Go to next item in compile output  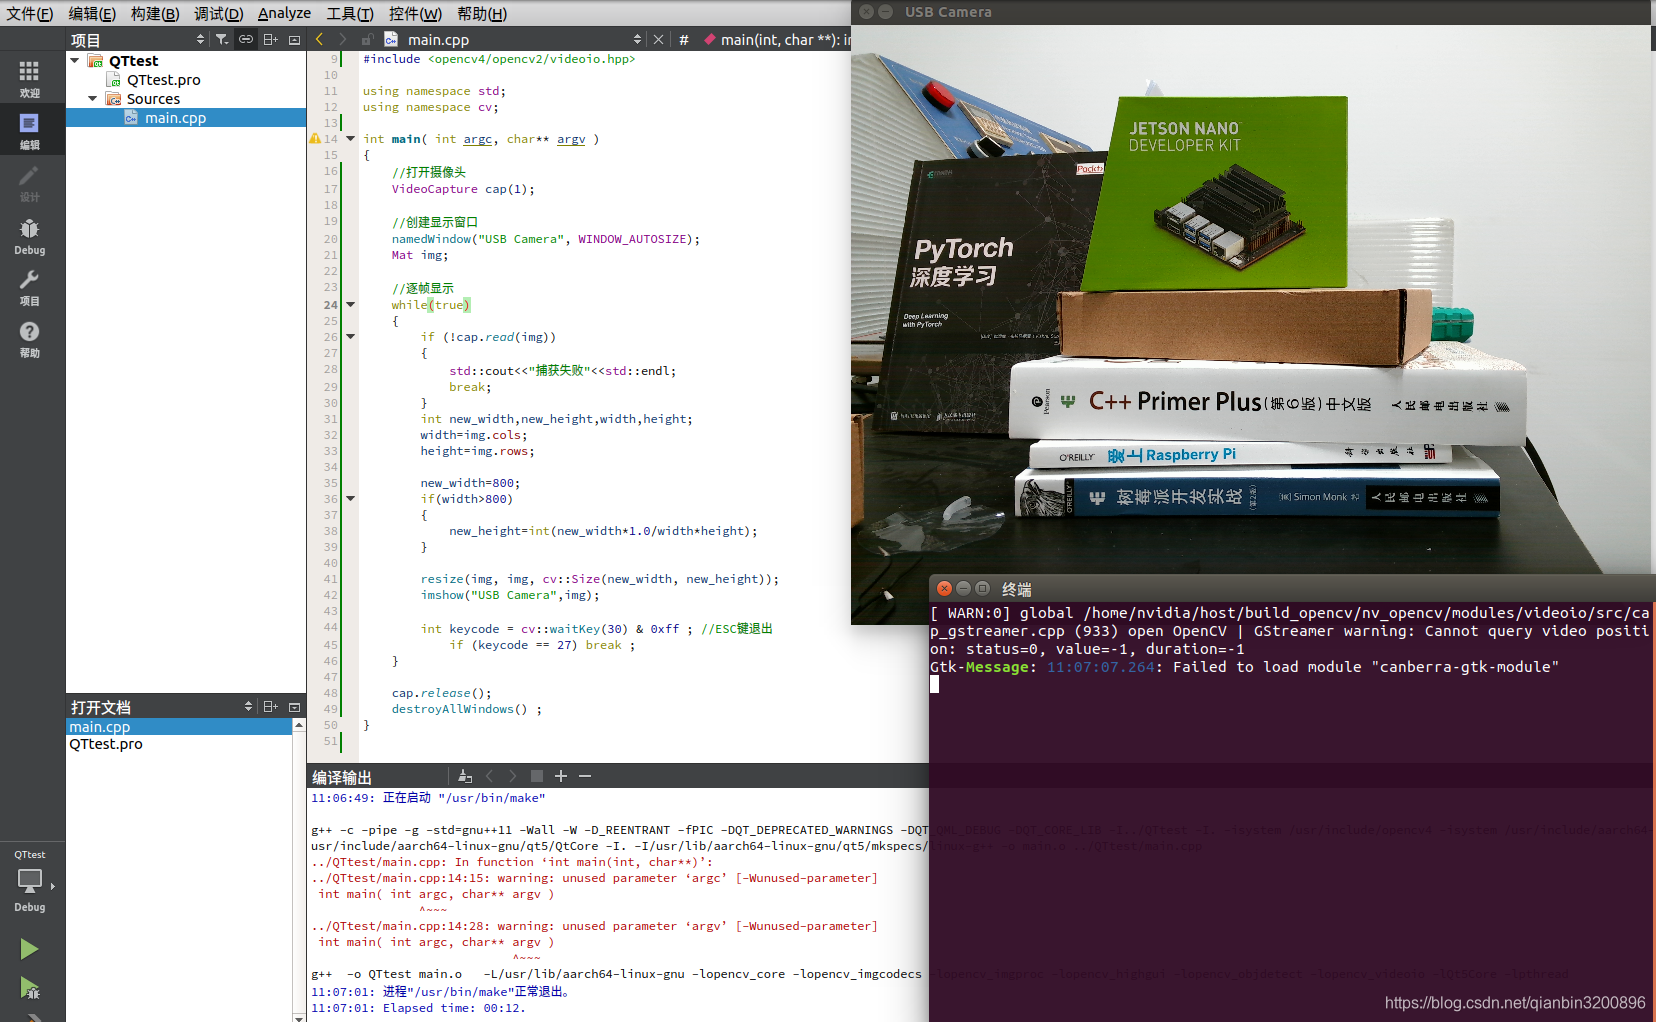(513, 776)
